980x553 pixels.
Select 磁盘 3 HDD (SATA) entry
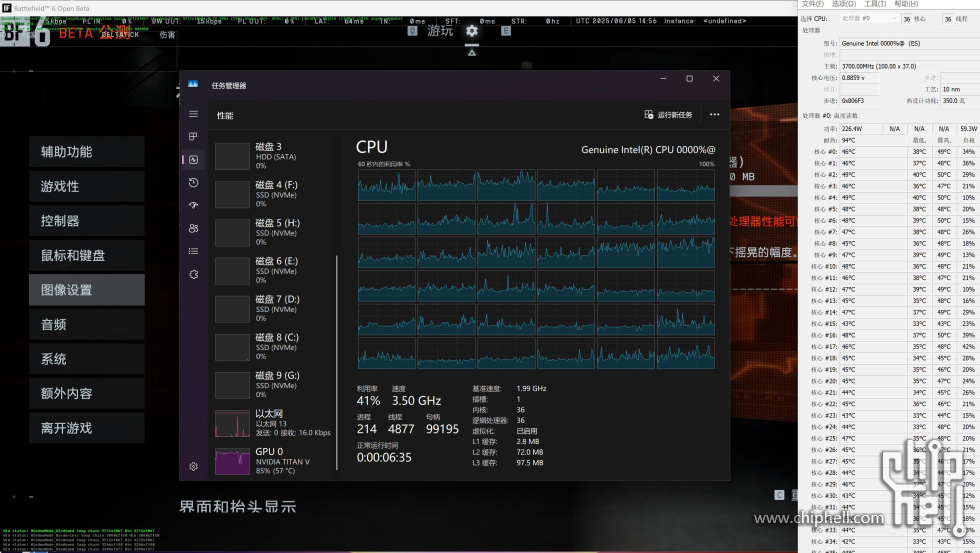coord(273,156)
